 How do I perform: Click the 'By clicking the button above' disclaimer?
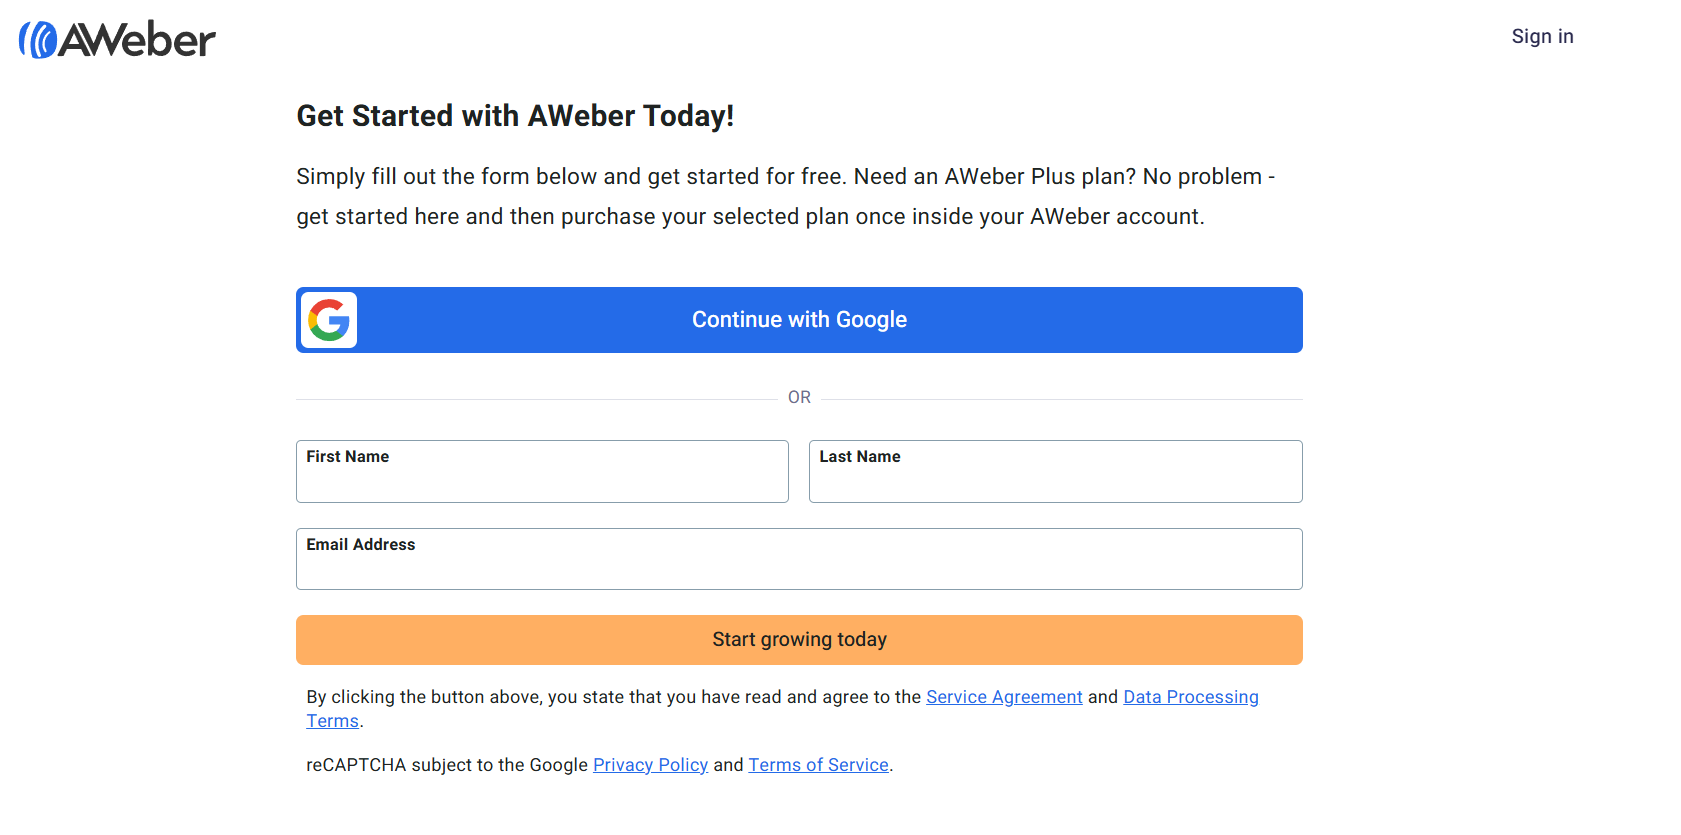[613, 697]
